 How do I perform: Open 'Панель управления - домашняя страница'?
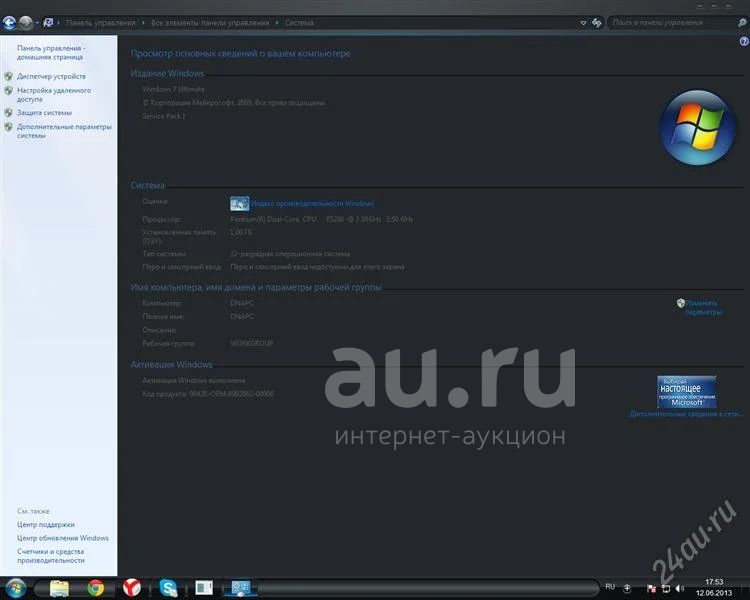[x=51, y=53]
